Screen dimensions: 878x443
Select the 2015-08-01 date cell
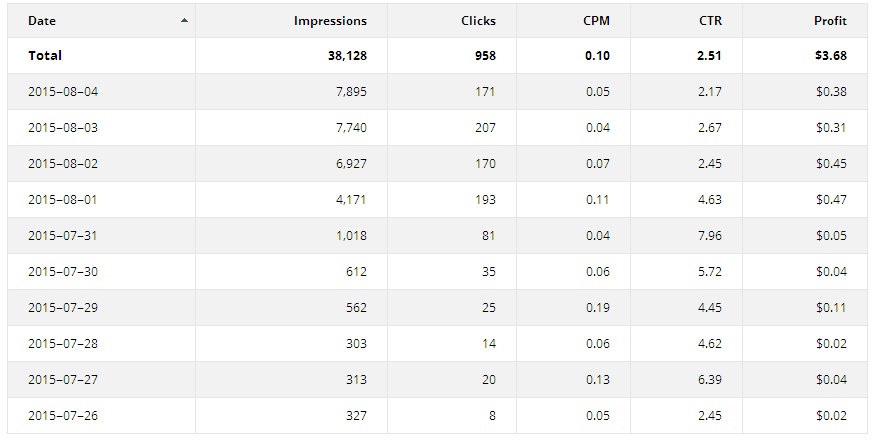(63, 199)
